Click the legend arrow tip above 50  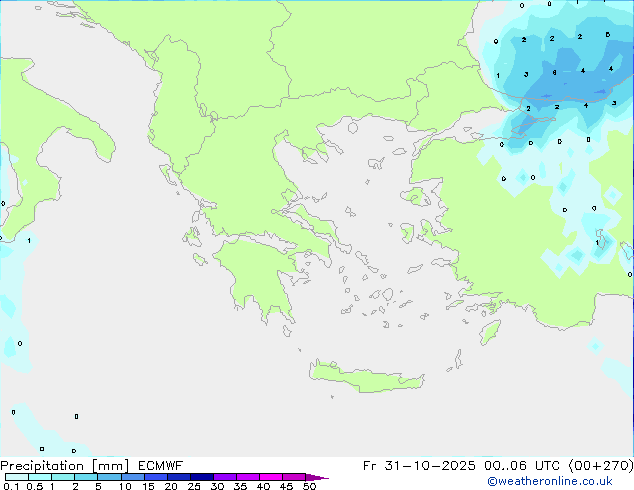pos(317,477)
